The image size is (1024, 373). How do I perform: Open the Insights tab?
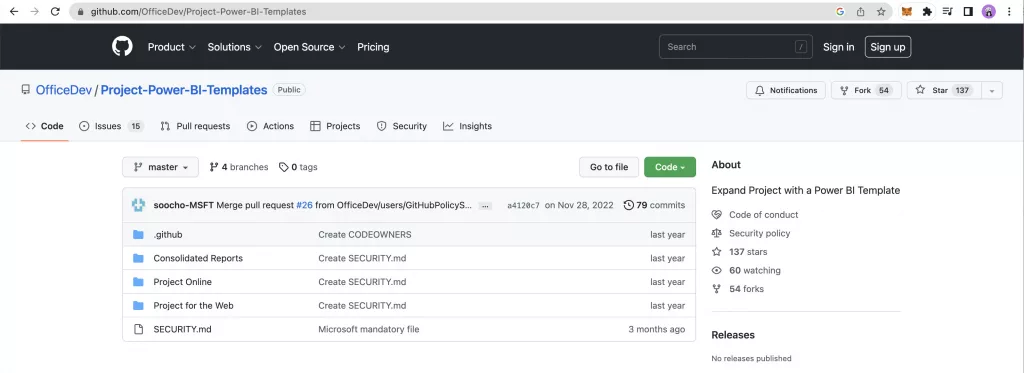point(467,126)
